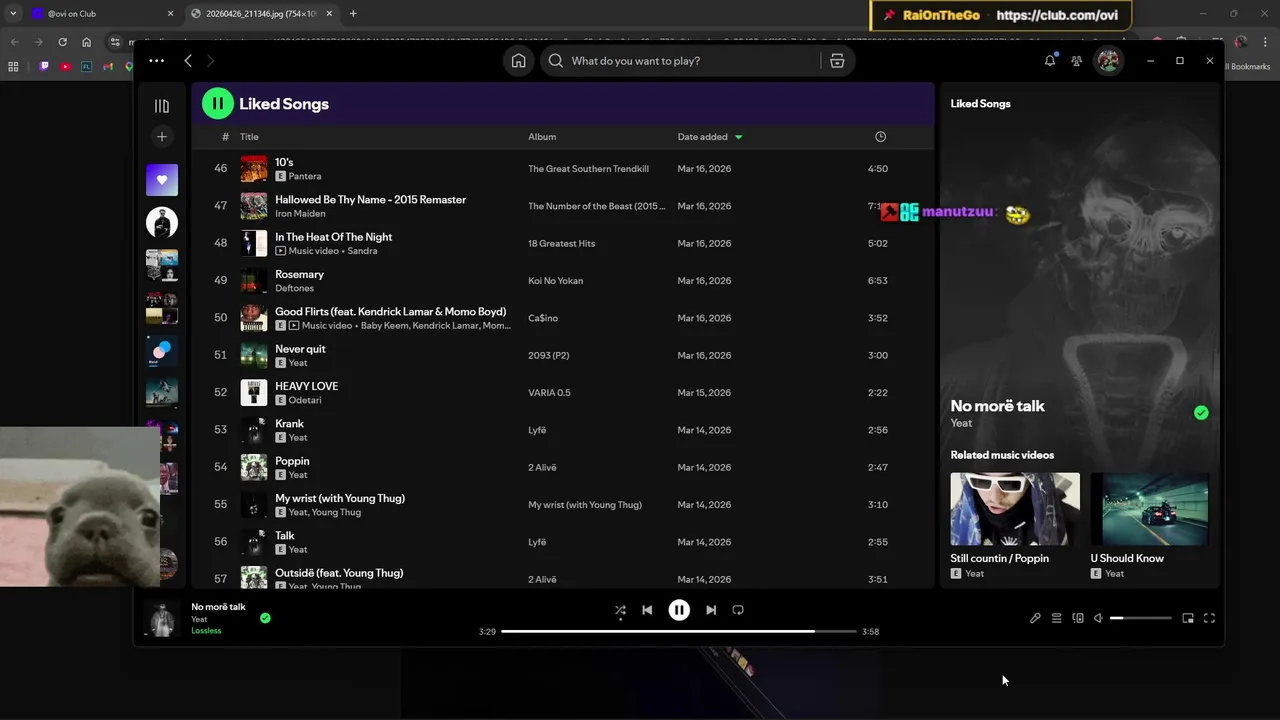Pause playback with the green Liked Songs button
The height and width of the screenshot is (720, 1280).
coord(217,103)
